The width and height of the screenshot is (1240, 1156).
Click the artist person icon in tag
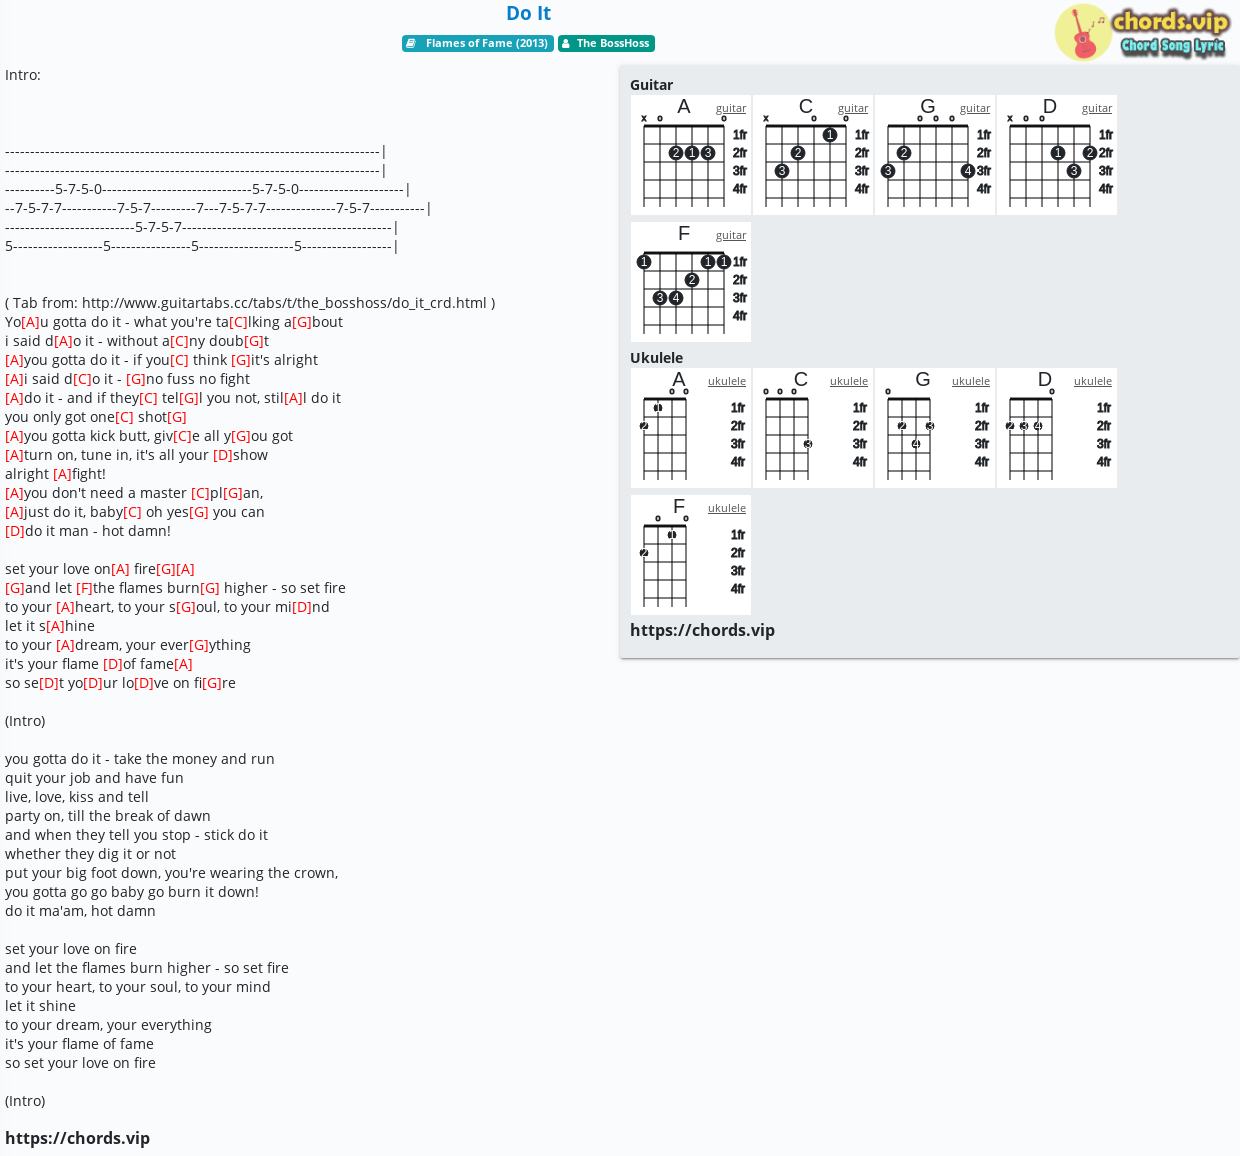[565, 43]
